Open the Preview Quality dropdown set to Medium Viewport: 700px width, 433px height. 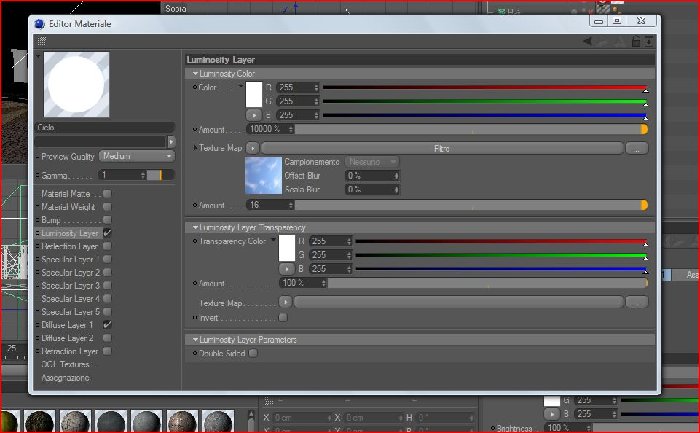click(x=137, y=156)
